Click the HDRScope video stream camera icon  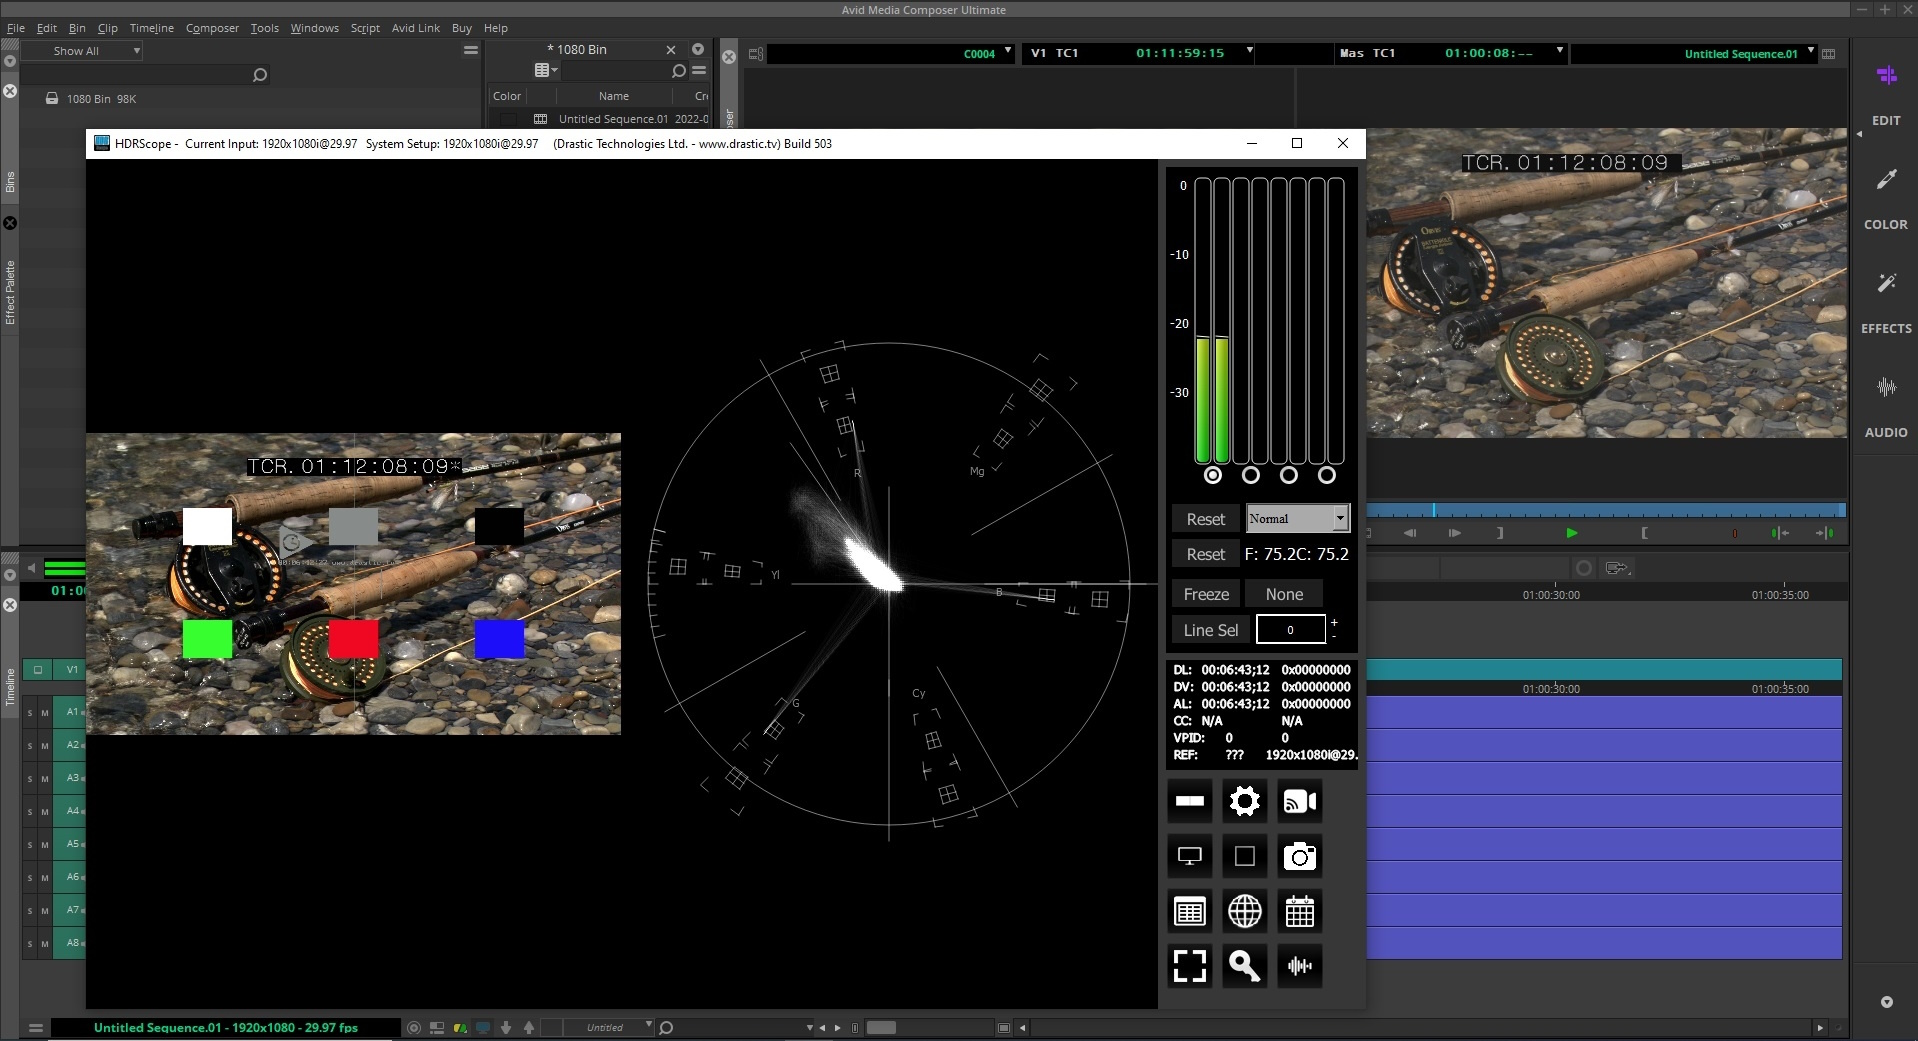[x=1299, y=801]
